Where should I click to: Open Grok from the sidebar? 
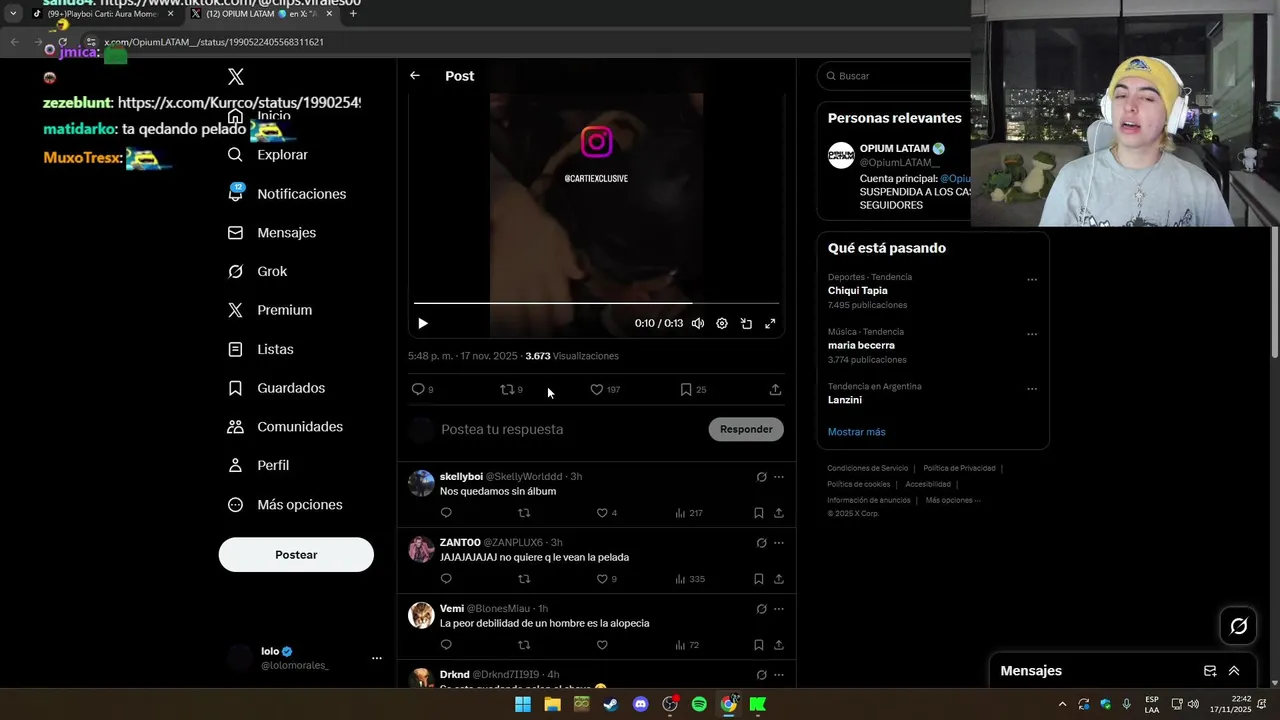pyautogui.click(x=258, y=271)
